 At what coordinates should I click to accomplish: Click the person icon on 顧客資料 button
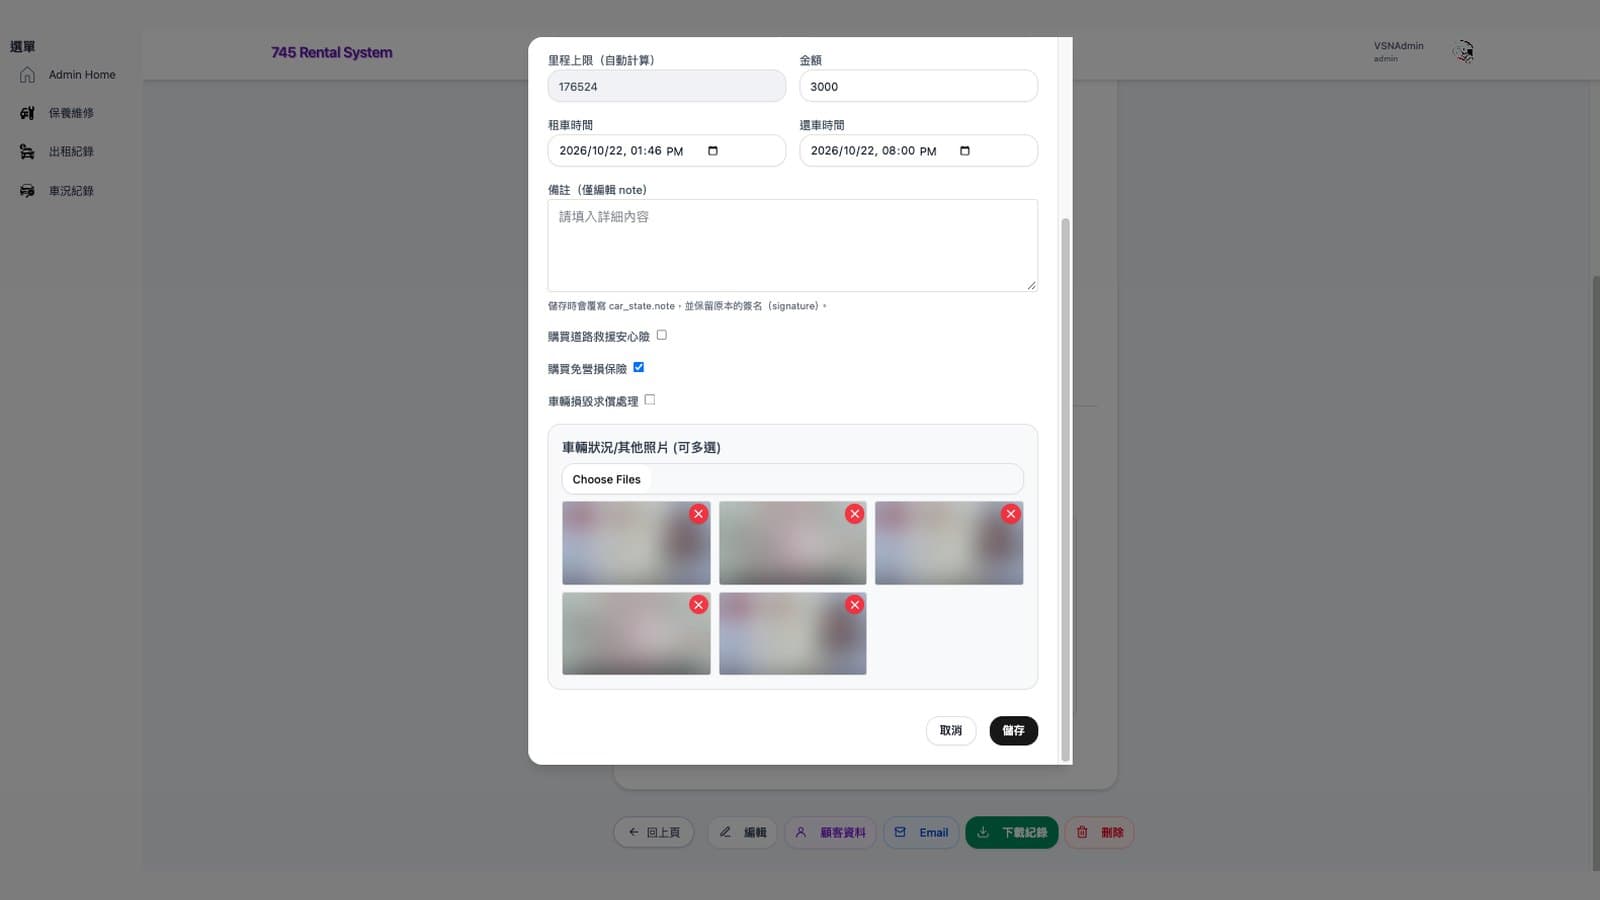point(801,832)
